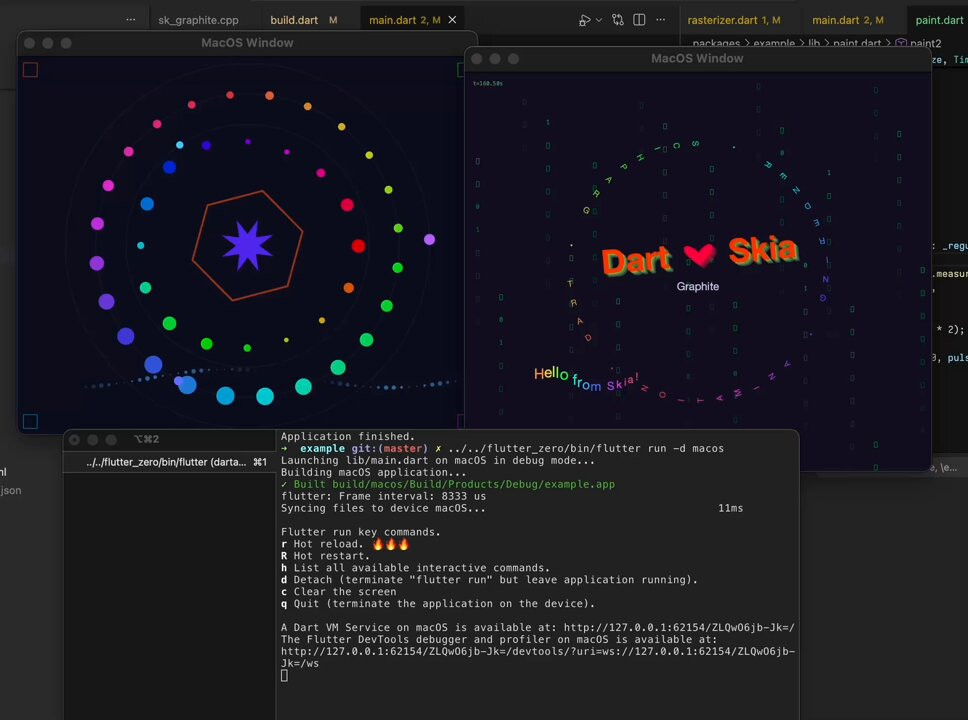Click the blue square at bottom-left of canvas
Screen dimensions: 968x720
[30, 421]
